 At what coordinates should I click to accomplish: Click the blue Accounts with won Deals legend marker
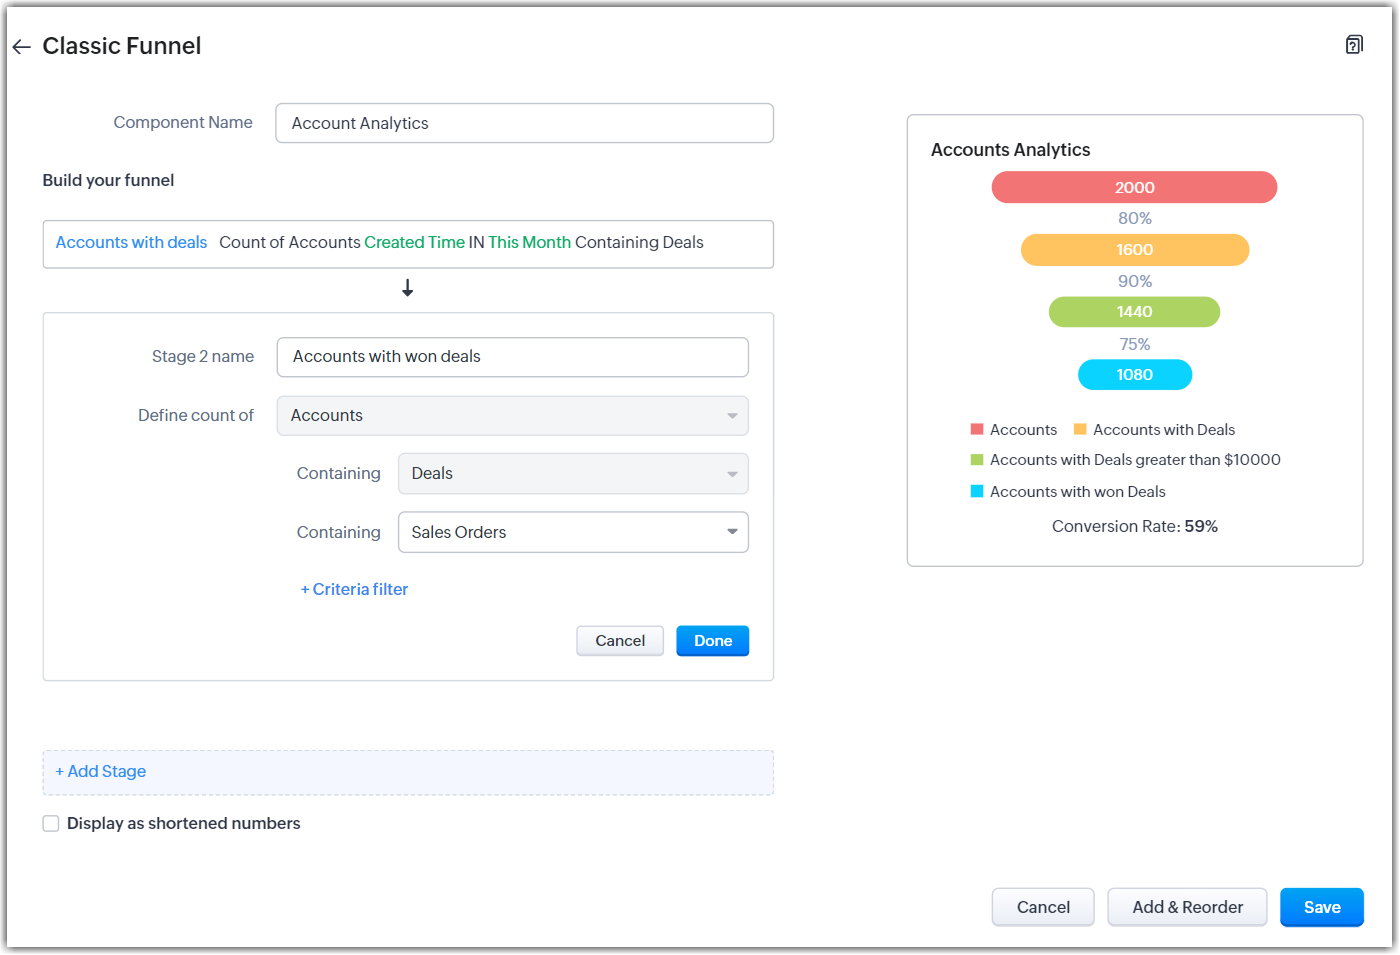(x=977, y=492)
